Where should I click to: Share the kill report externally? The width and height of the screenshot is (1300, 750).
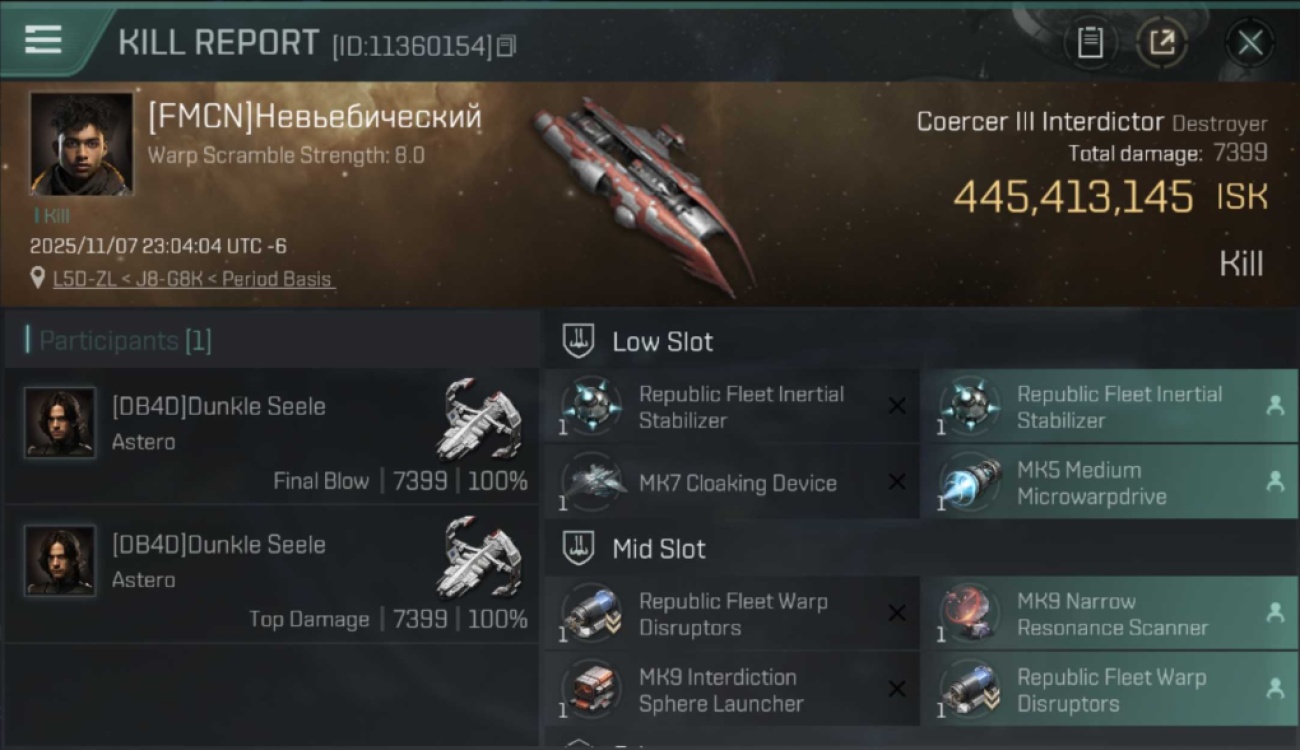(1162, 43)
